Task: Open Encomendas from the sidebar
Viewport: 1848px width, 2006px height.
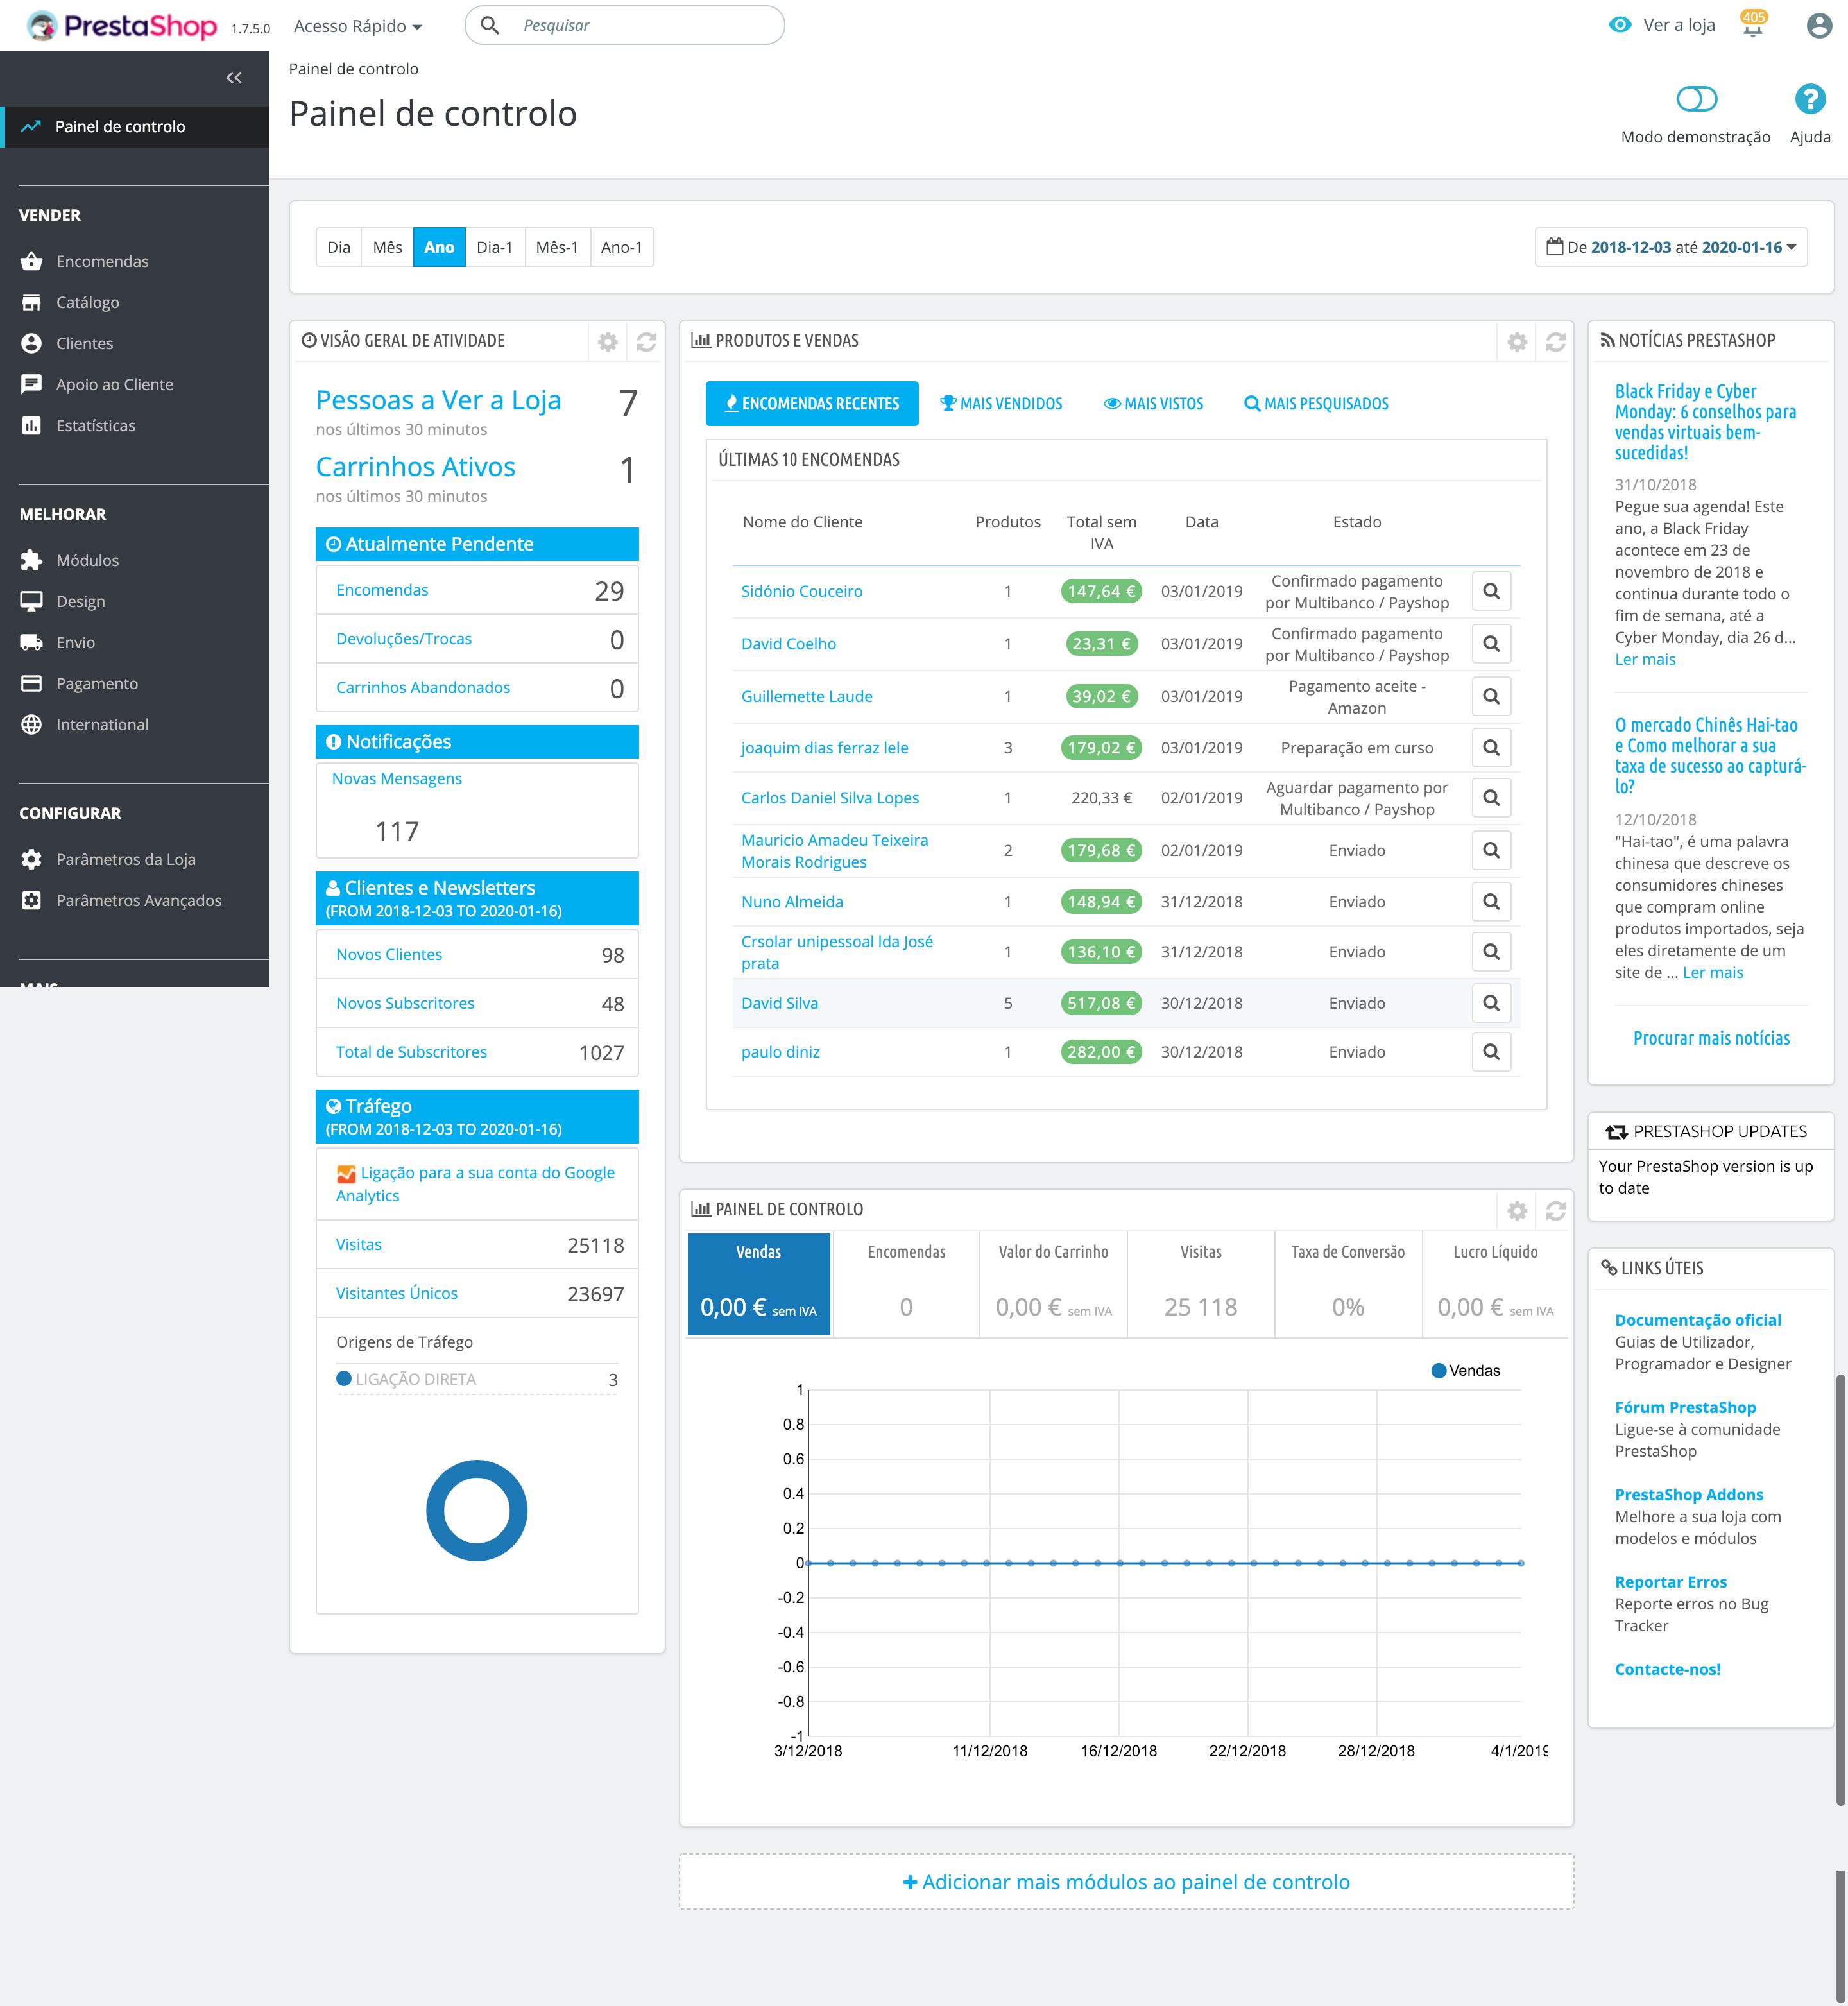Action: 102,261
